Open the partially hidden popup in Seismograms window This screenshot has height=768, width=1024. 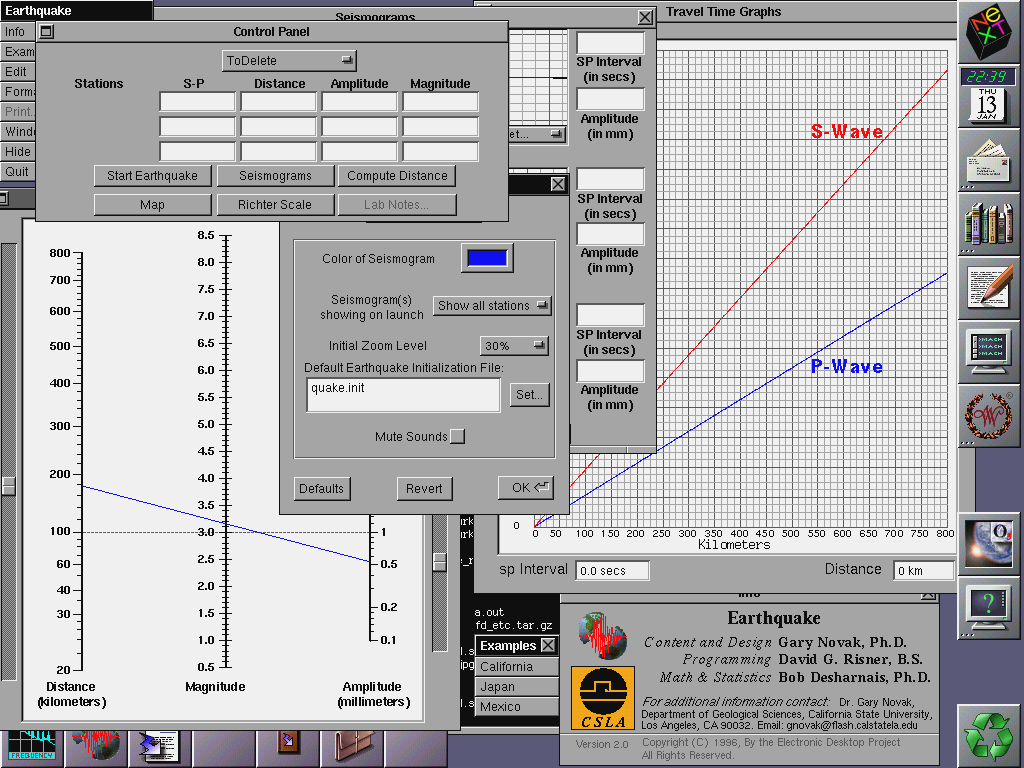[537, 134]
